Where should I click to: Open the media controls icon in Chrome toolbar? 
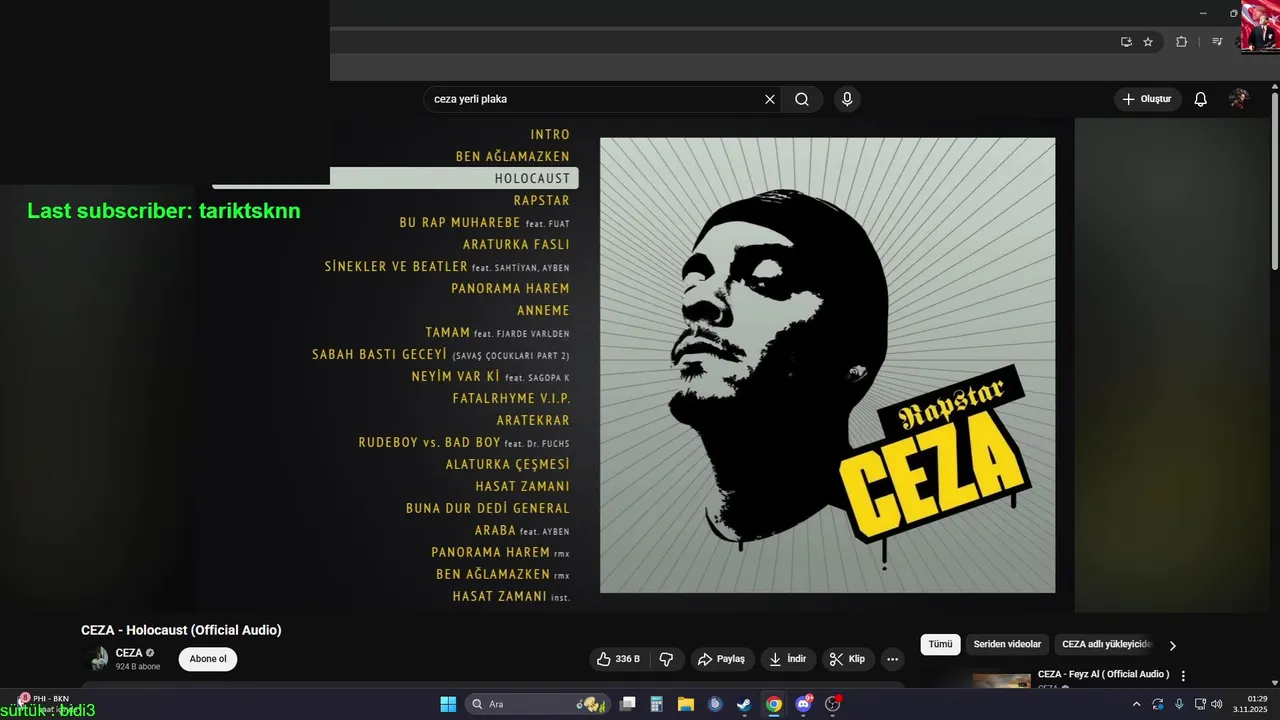[1217, 42]
